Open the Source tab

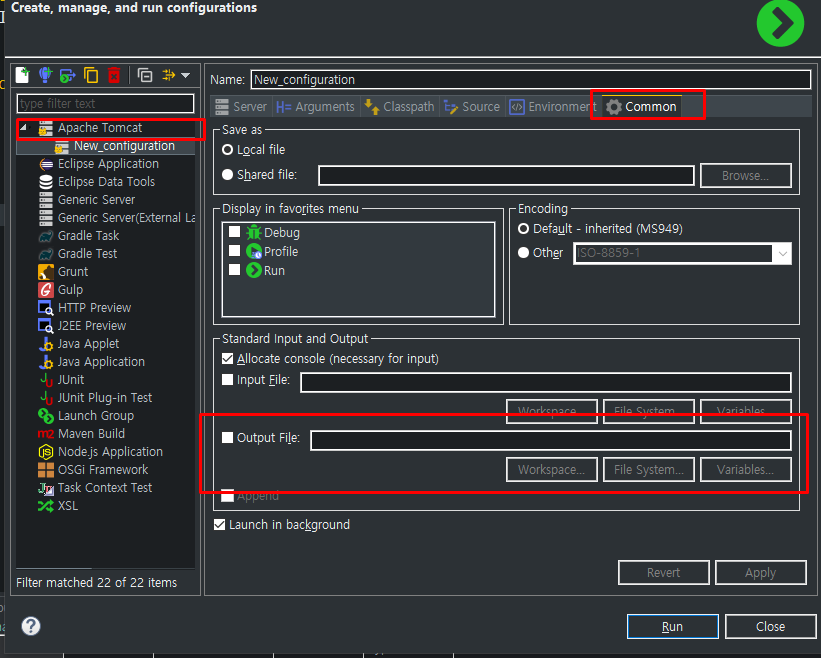472,107
